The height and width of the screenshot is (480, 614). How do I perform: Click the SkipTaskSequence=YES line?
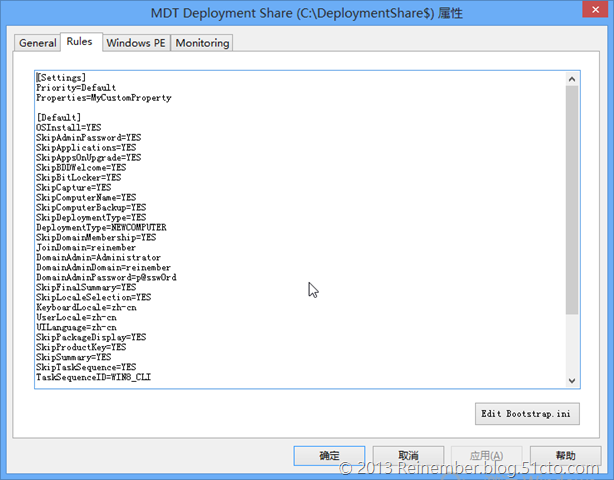coord(86,367)
